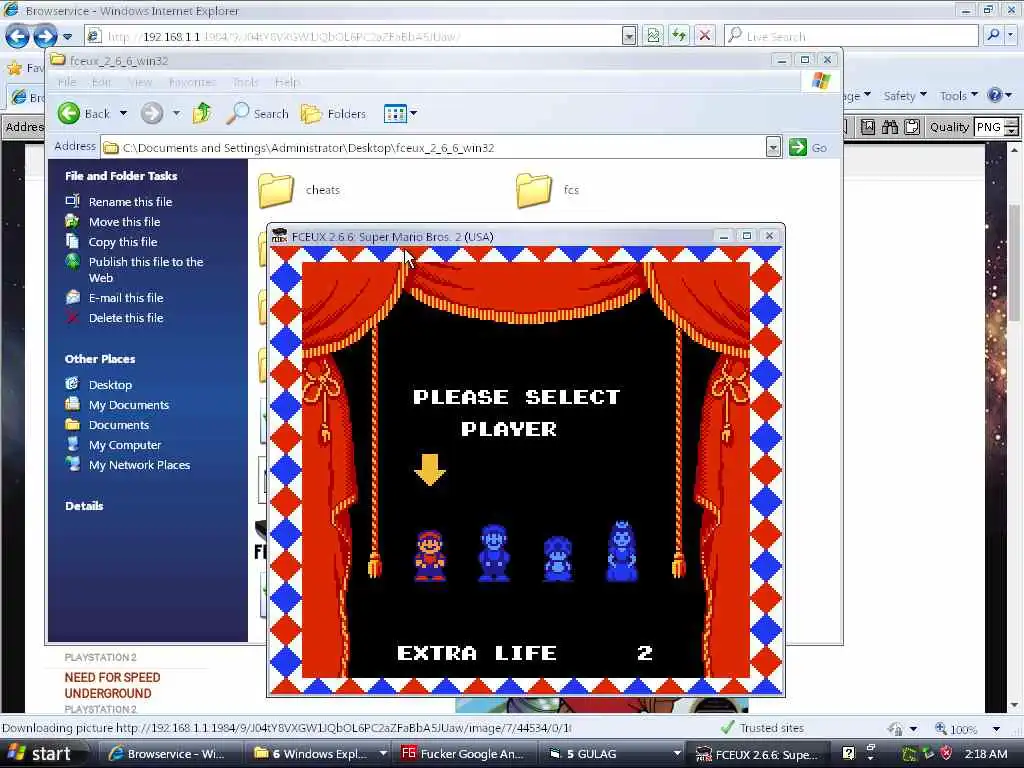
Task: Click E-mail this file
Action: 126,298
